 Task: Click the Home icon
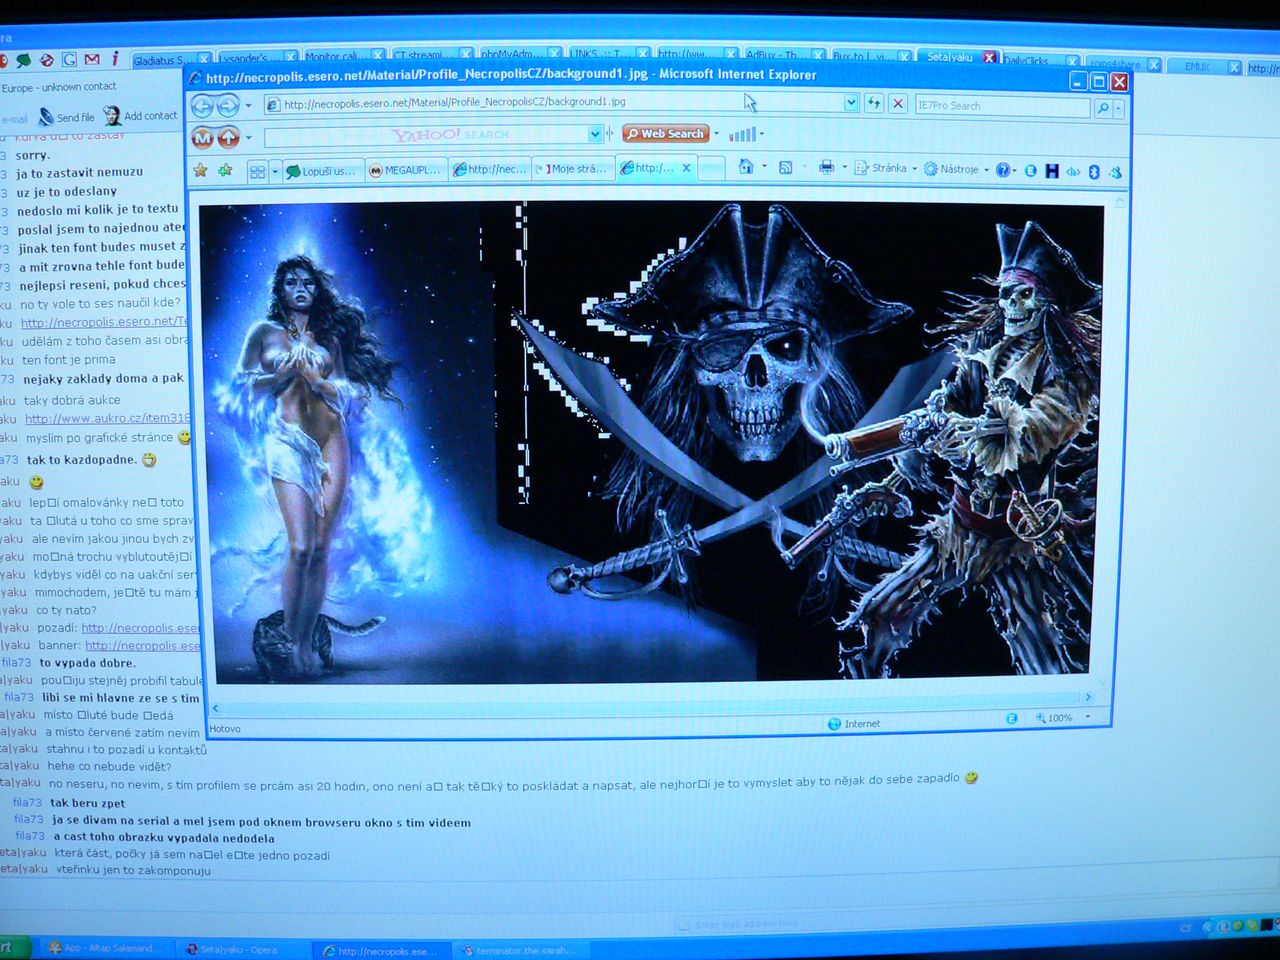pos(746,167)
